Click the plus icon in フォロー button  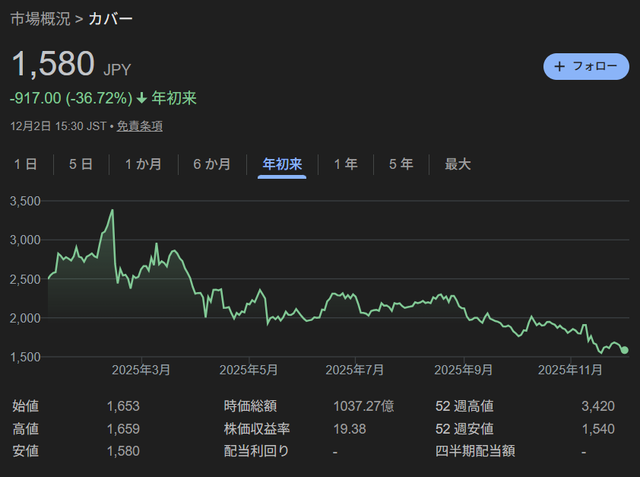click(x=560, y=67)
